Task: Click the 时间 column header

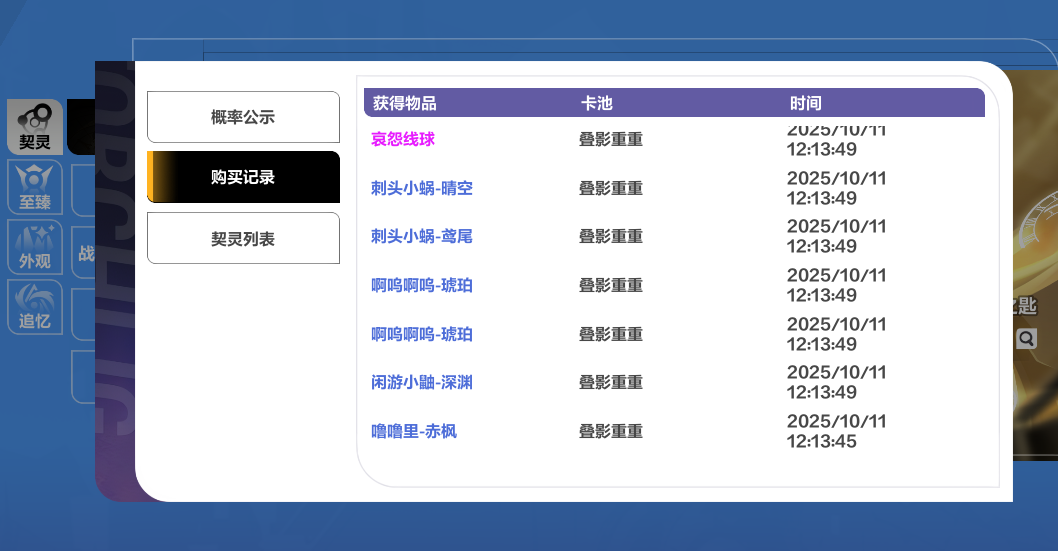Action: (x=805, y=103)
